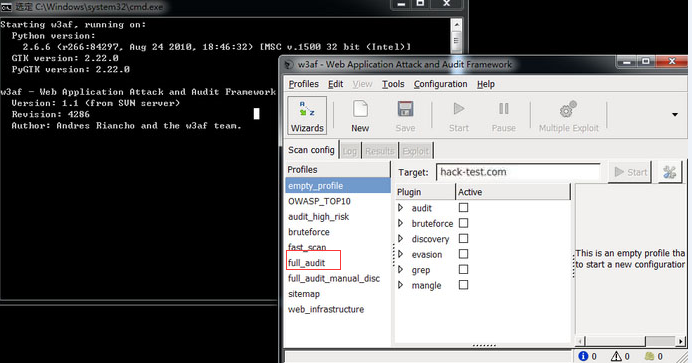The image size is (692, 363).
Task: Open the Help menu
Action: click(x=486, y=84)
